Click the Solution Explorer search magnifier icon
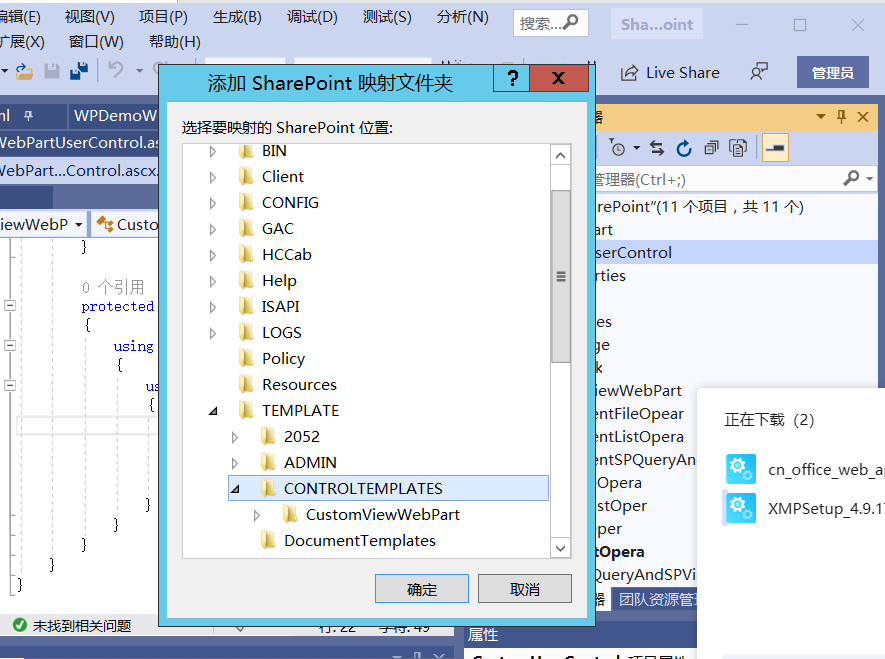 tap(851, 179)
